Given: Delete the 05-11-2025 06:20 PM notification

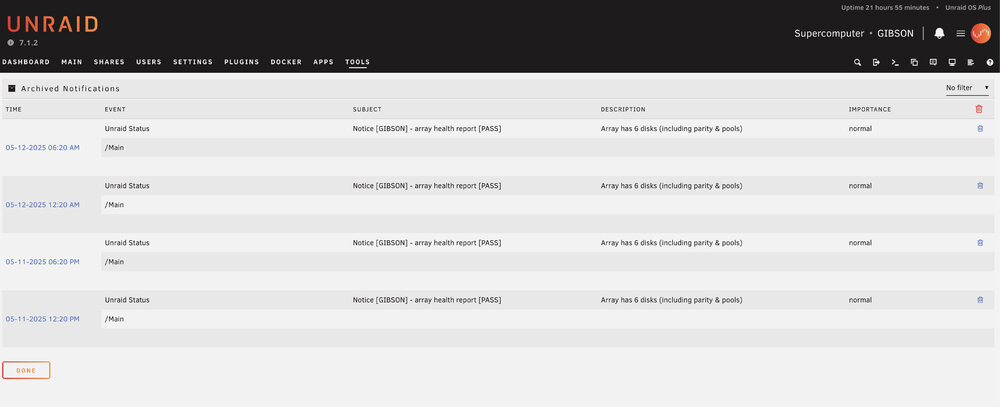Looking at the screenshot, I should [980, 243].
